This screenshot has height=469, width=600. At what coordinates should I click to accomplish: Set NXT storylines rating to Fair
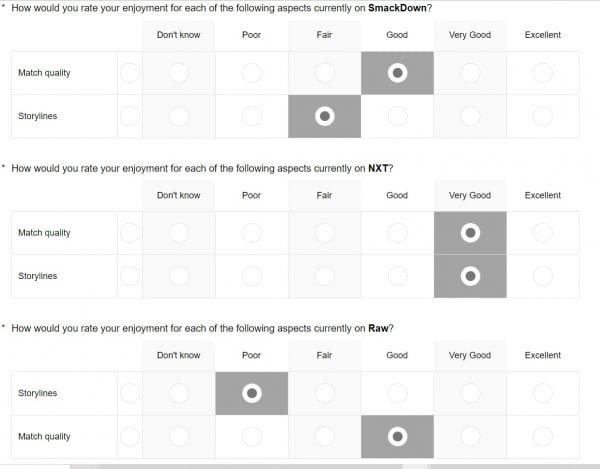tap(324, 276)
